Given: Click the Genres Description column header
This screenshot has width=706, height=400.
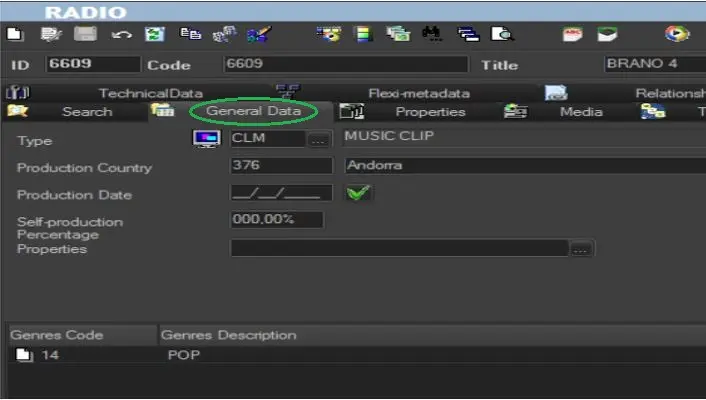Looking at the screenshot, I should [229, 335].
